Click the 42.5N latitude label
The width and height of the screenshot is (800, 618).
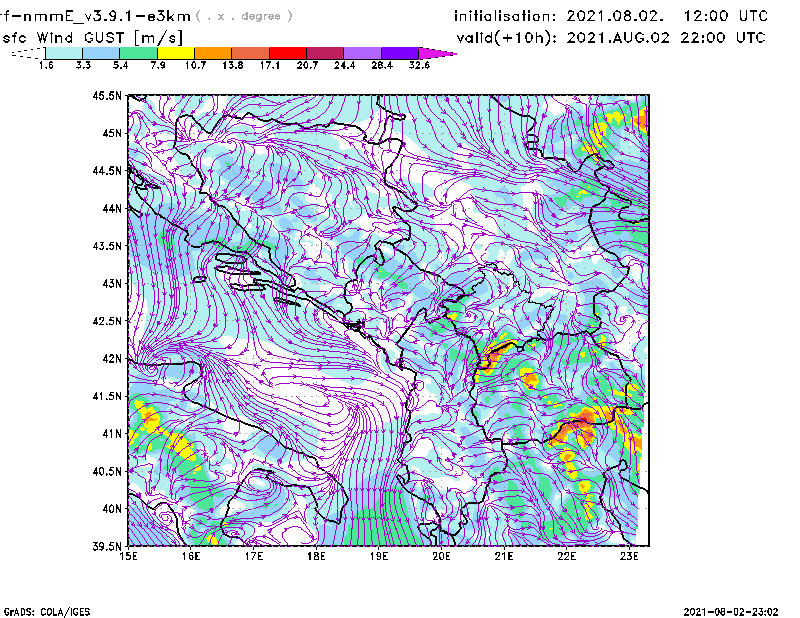(x=107, y=321)
